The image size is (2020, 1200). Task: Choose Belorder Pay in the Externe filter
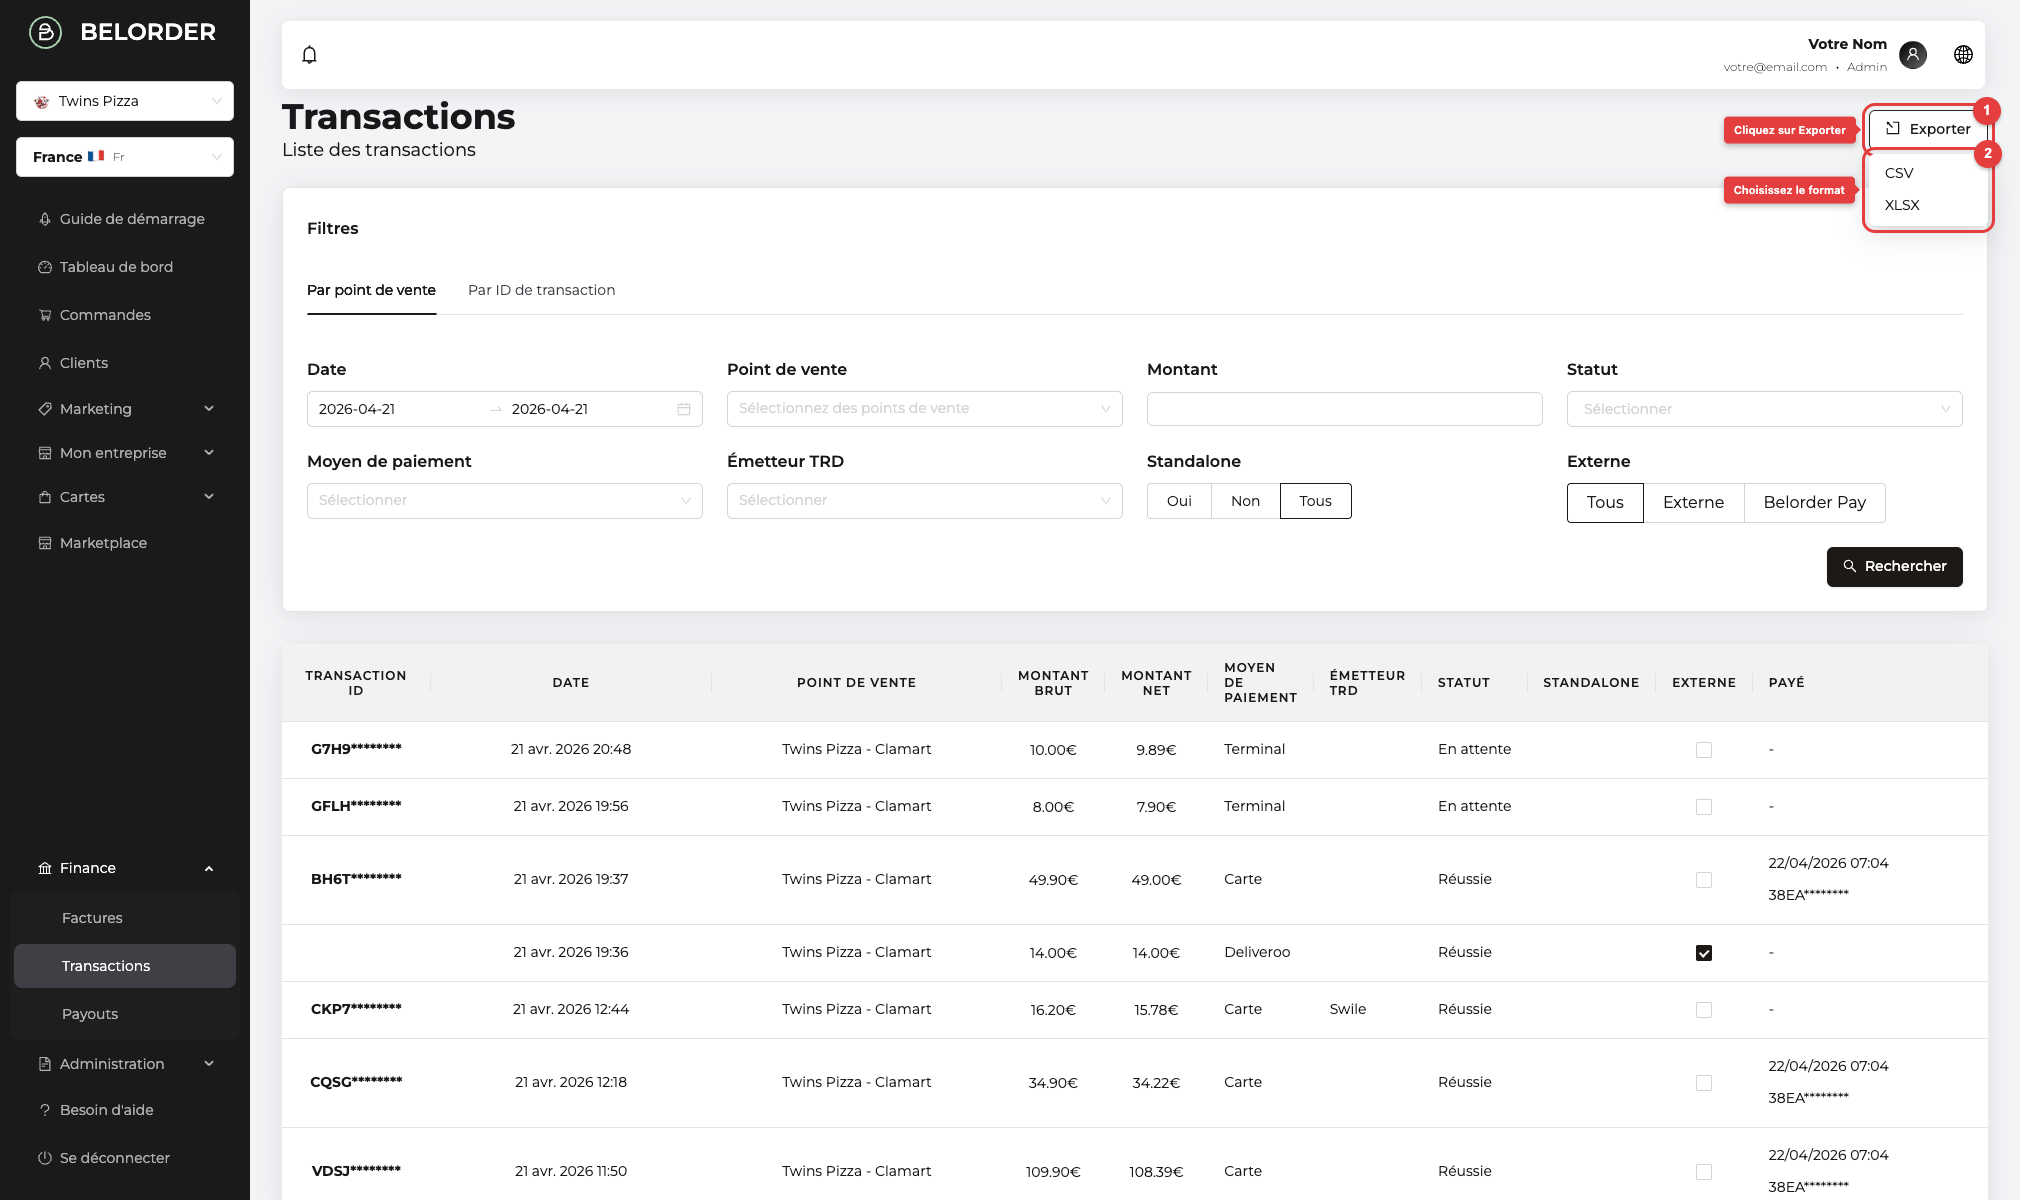pyautogui.click(x=1814, y=503)
